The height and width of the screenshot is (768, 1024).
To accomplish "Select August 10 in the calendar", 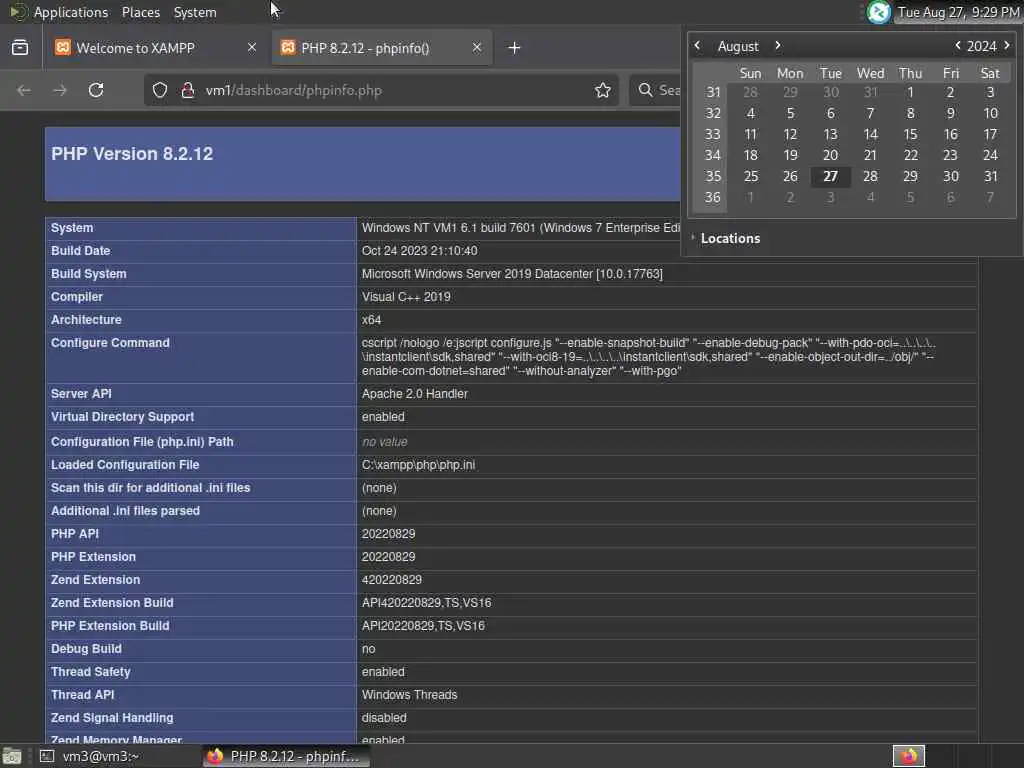I will tap(991, 114).
